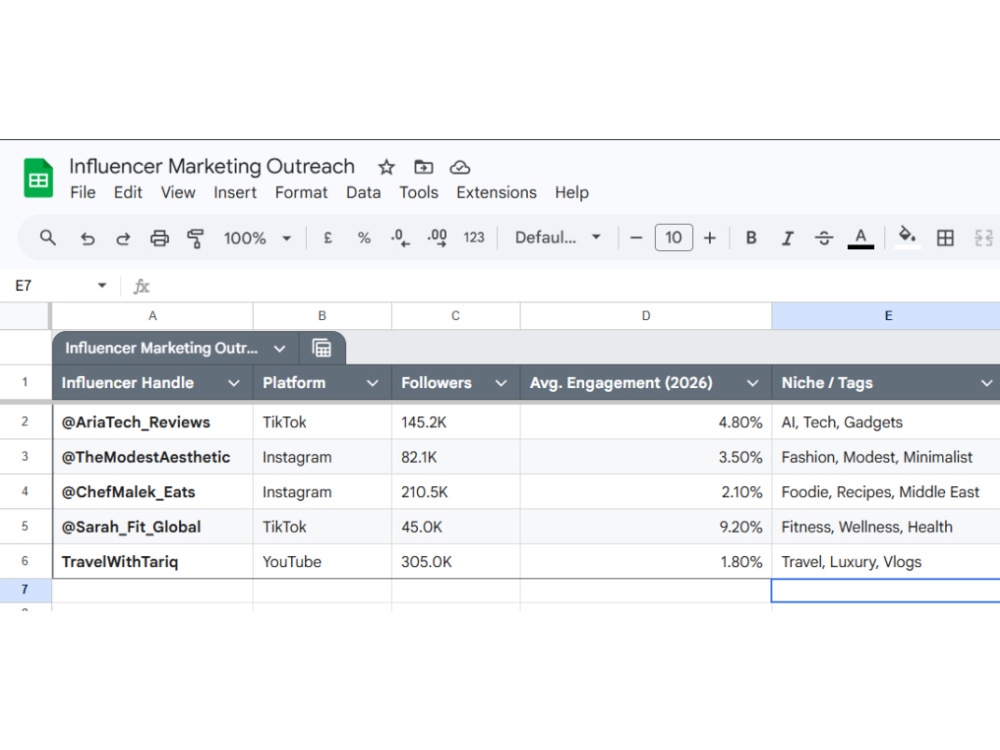Click the format as percent button
The width and height of the screenshot is (1000, 750).
(x=364, y=238)
